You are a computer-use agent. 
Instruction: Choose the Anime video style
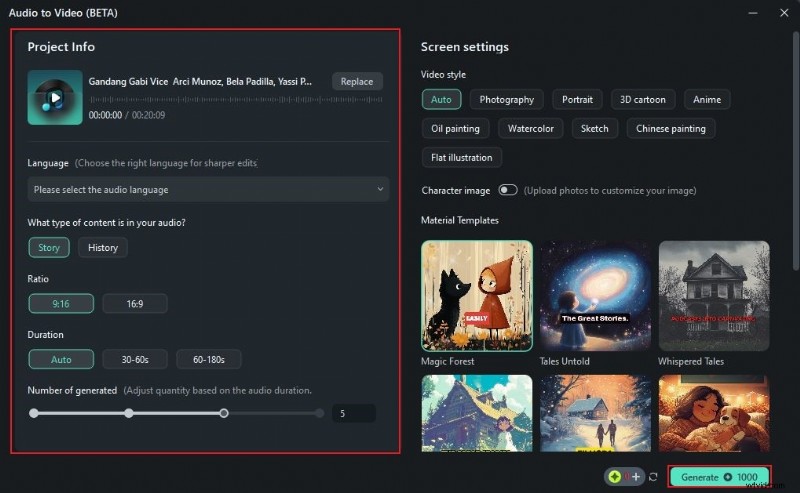tap(708, 99)
